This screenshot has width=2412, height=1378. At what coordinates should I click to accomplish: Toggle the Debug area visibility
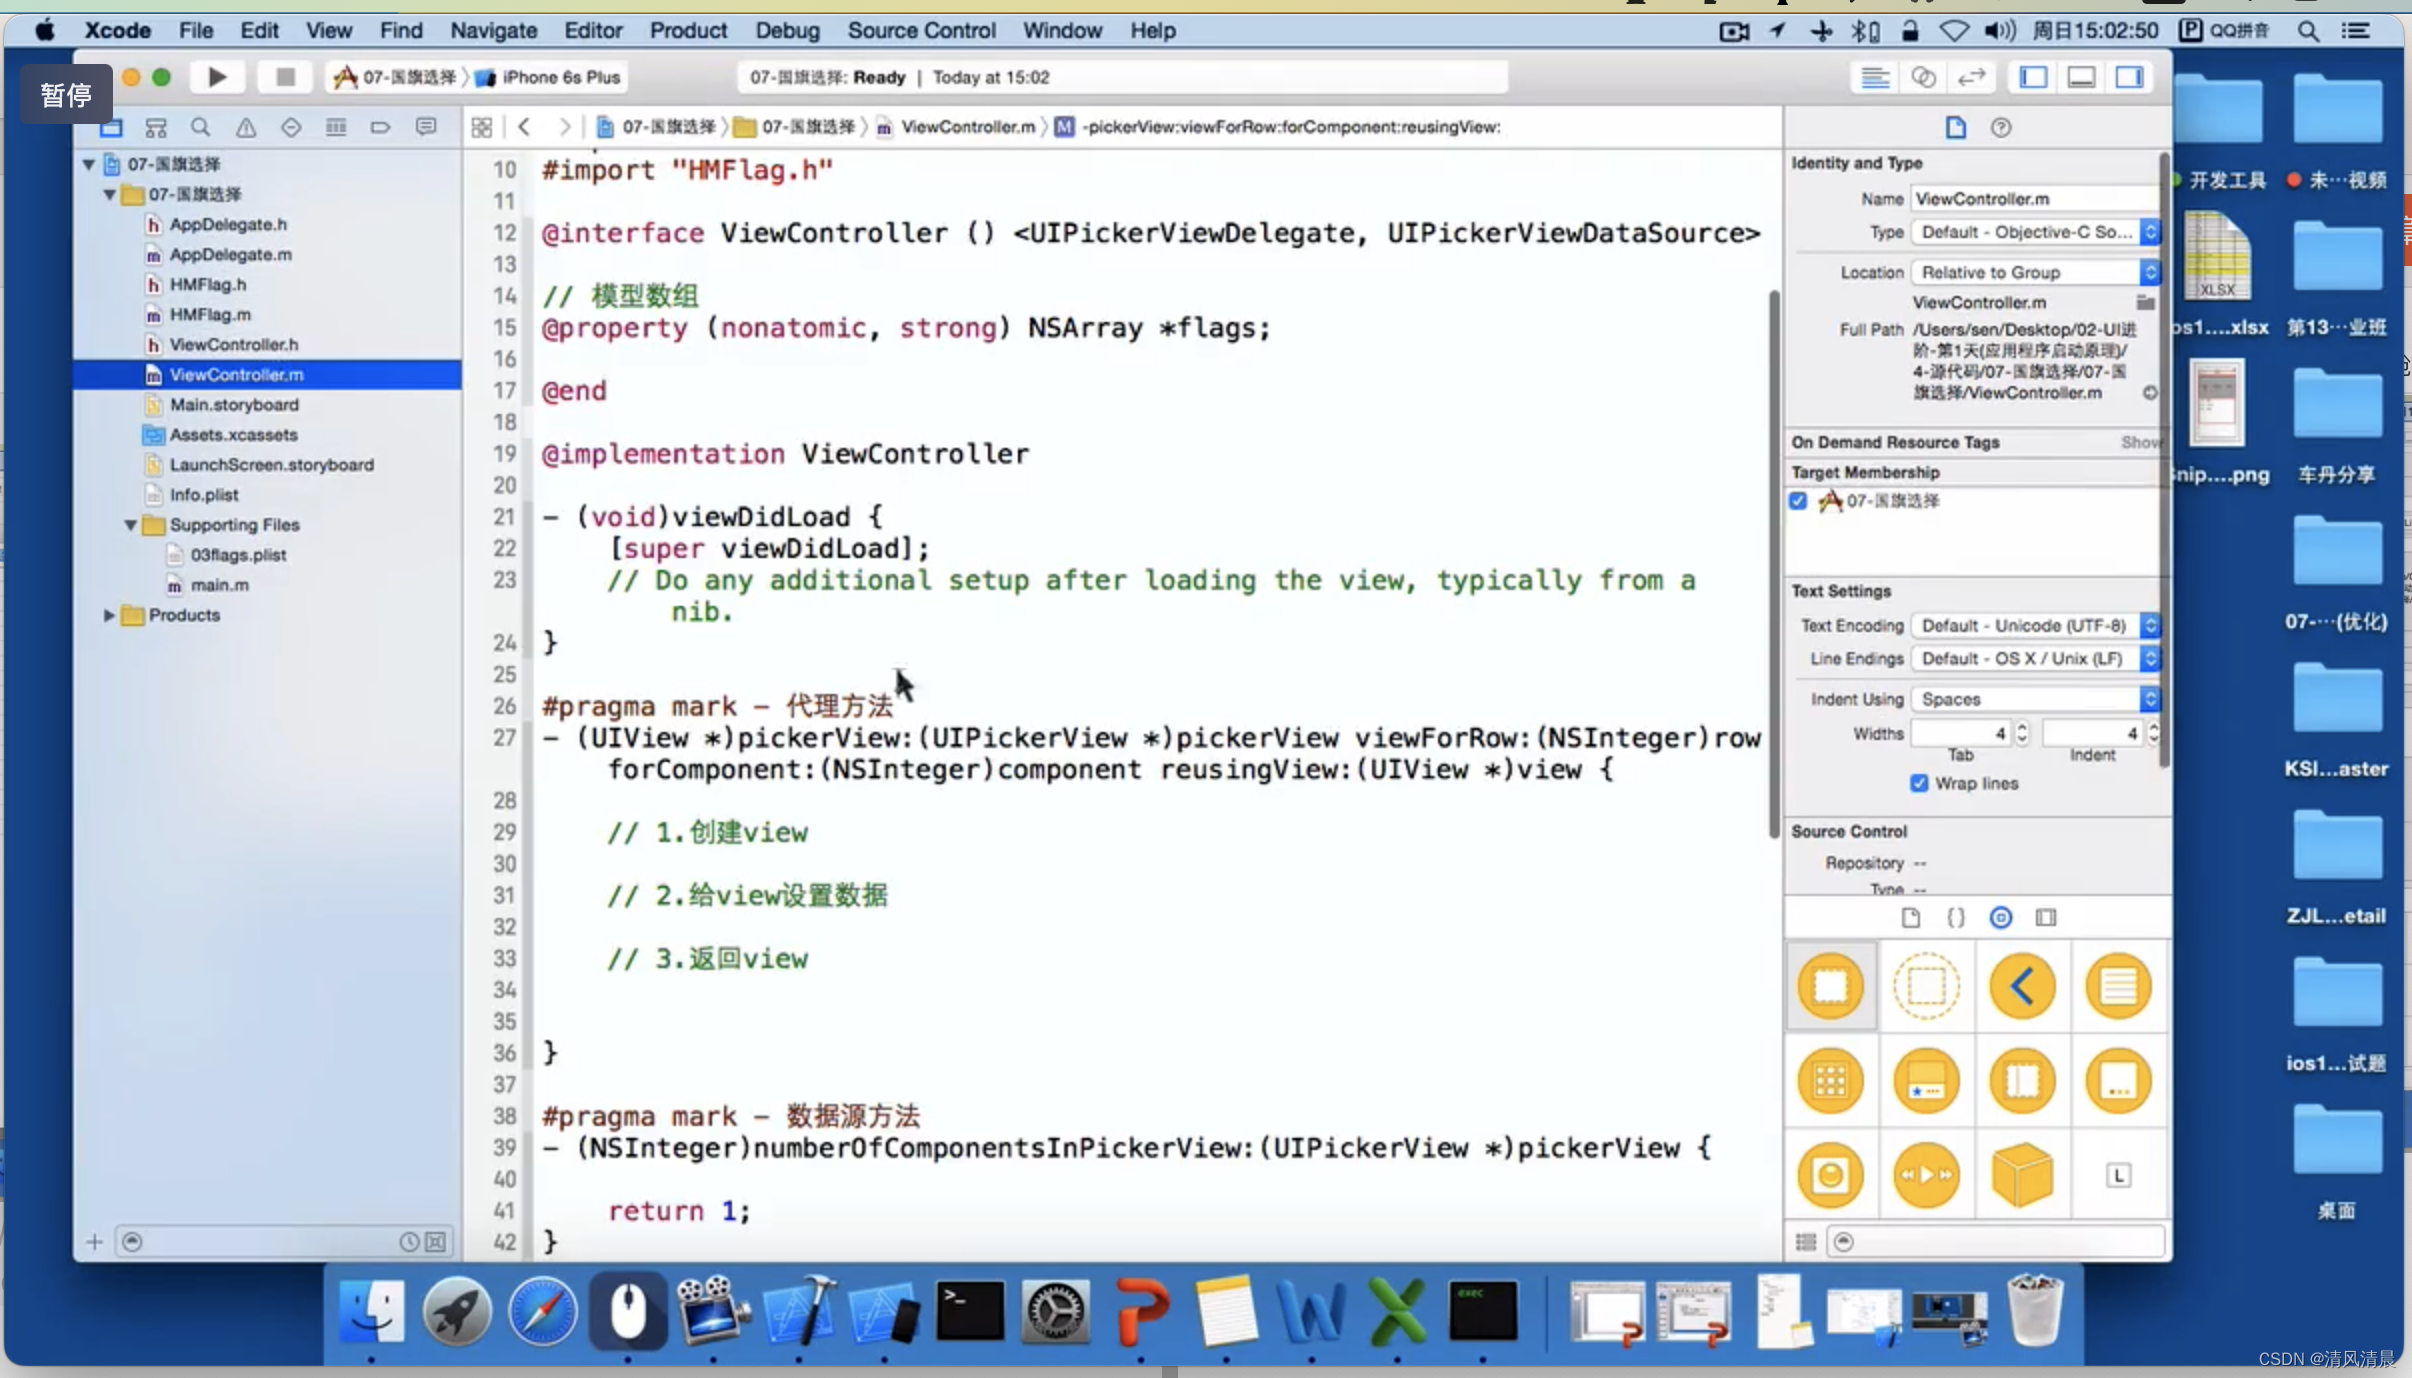point(2081,77)
